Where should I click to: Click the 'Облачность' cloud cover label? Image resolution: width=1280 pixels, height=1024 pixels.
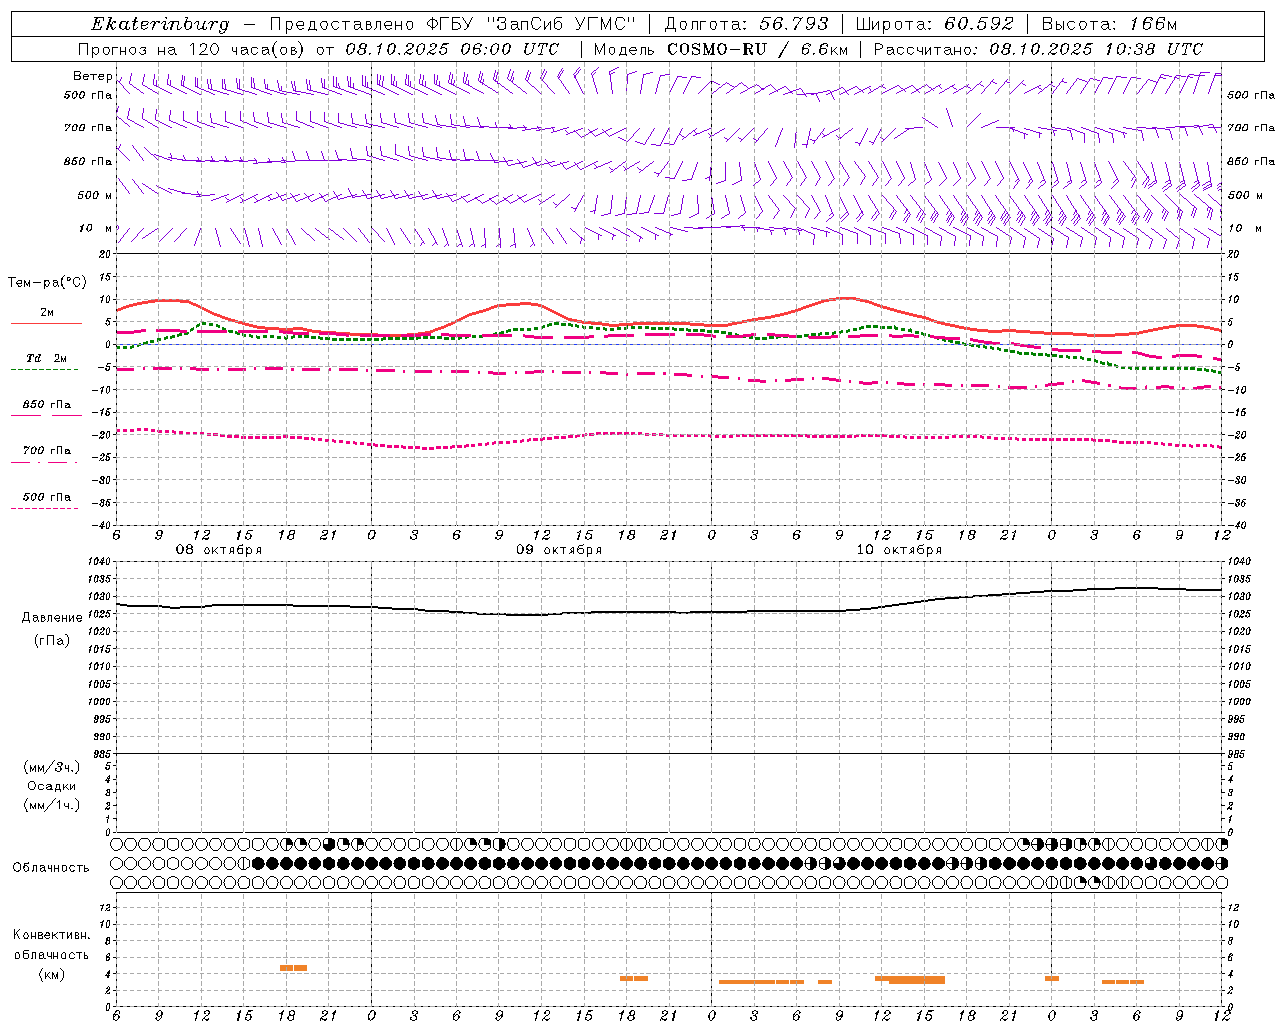[x=51, y=867]
